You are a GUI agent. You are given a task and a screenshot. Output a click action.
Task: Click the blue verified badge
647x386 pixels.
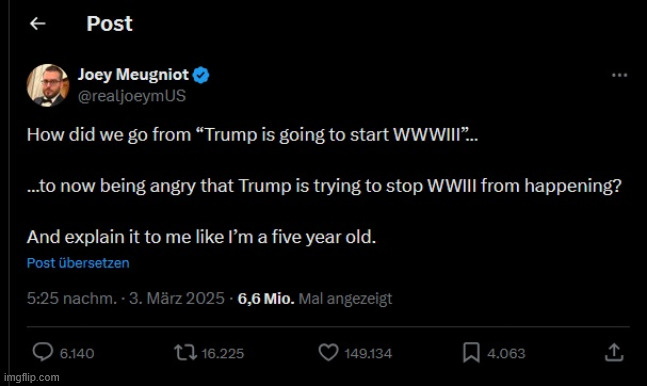click(201, 75)
